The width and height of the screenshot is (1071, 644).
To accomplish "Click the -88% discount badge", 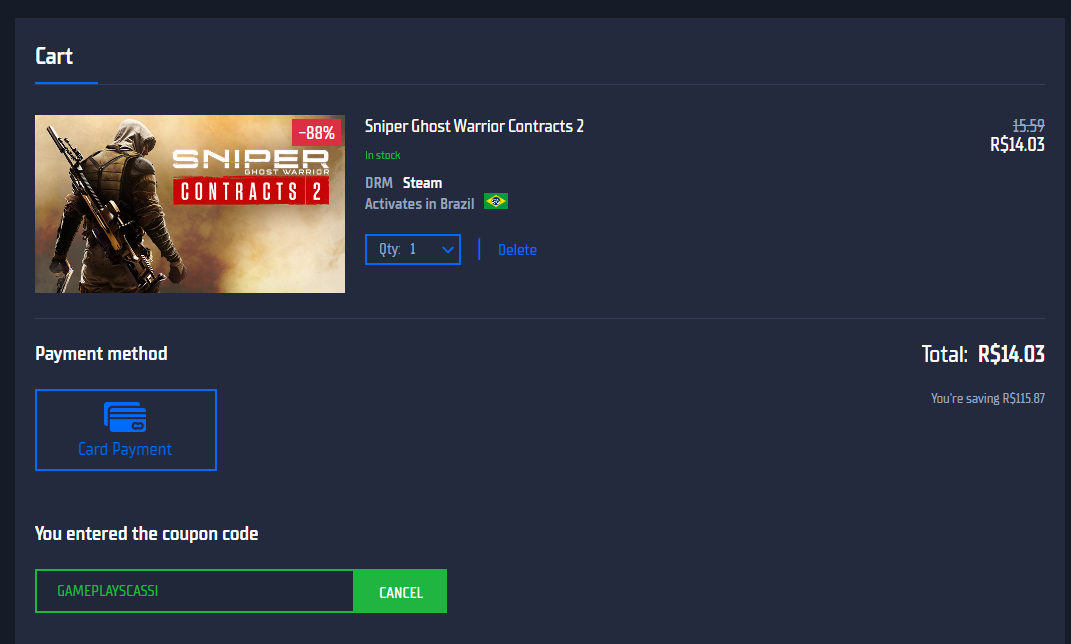I will click(x=316, y=132).
